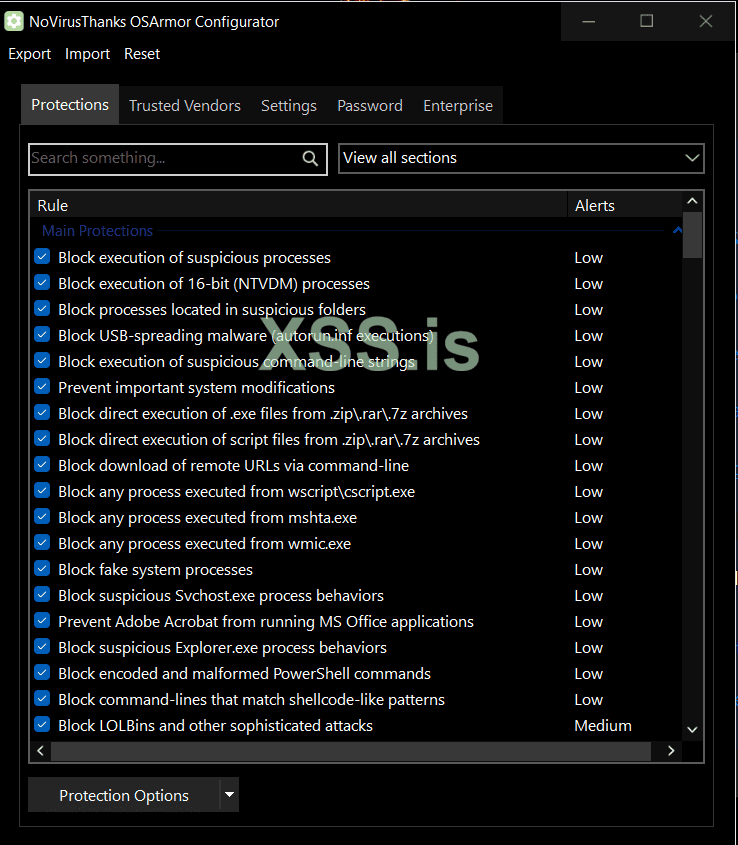
Task: Select the 'Main Protections' section heading
Action: [98, 231]
